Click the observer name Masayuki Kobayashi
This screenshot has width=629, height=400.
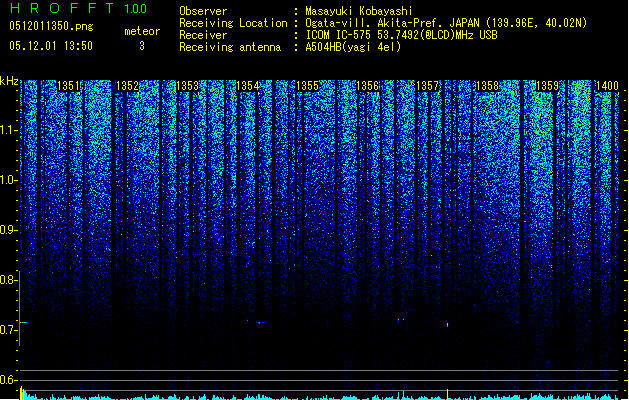(359, 11)
